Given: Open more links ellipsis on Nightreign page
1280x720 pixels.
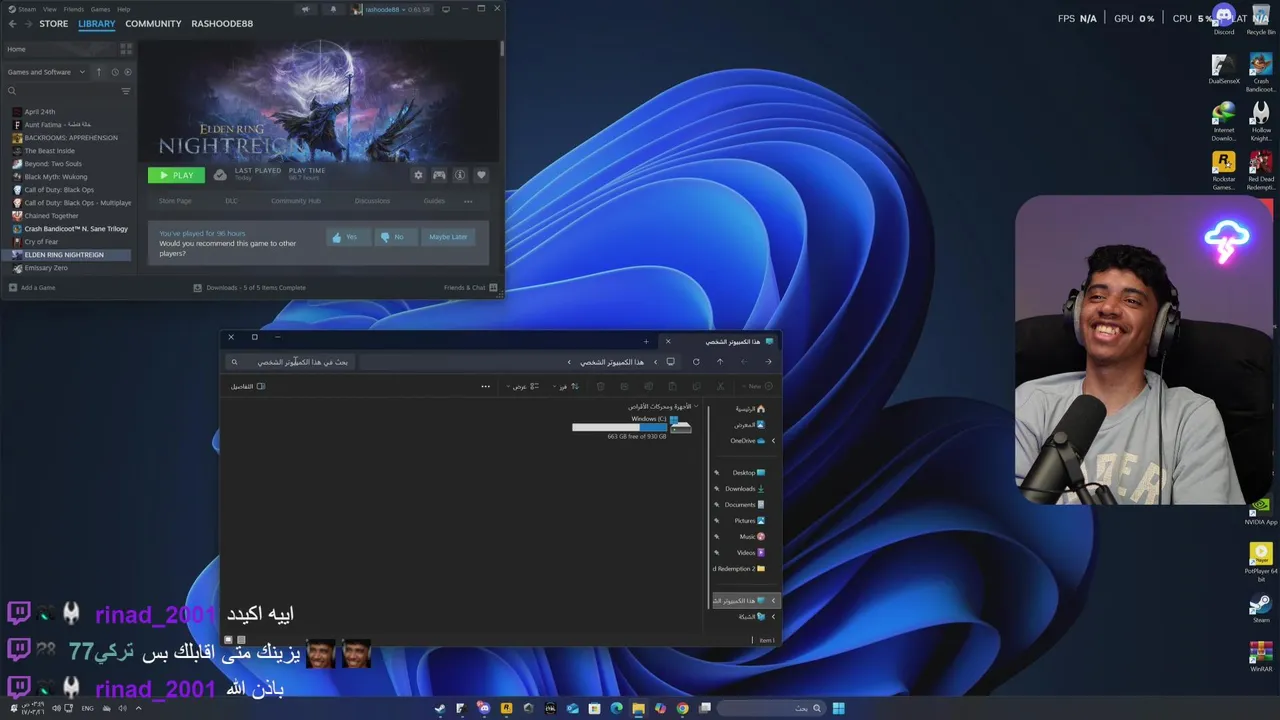Looking at the screenshot, I should tap(468, 201).
